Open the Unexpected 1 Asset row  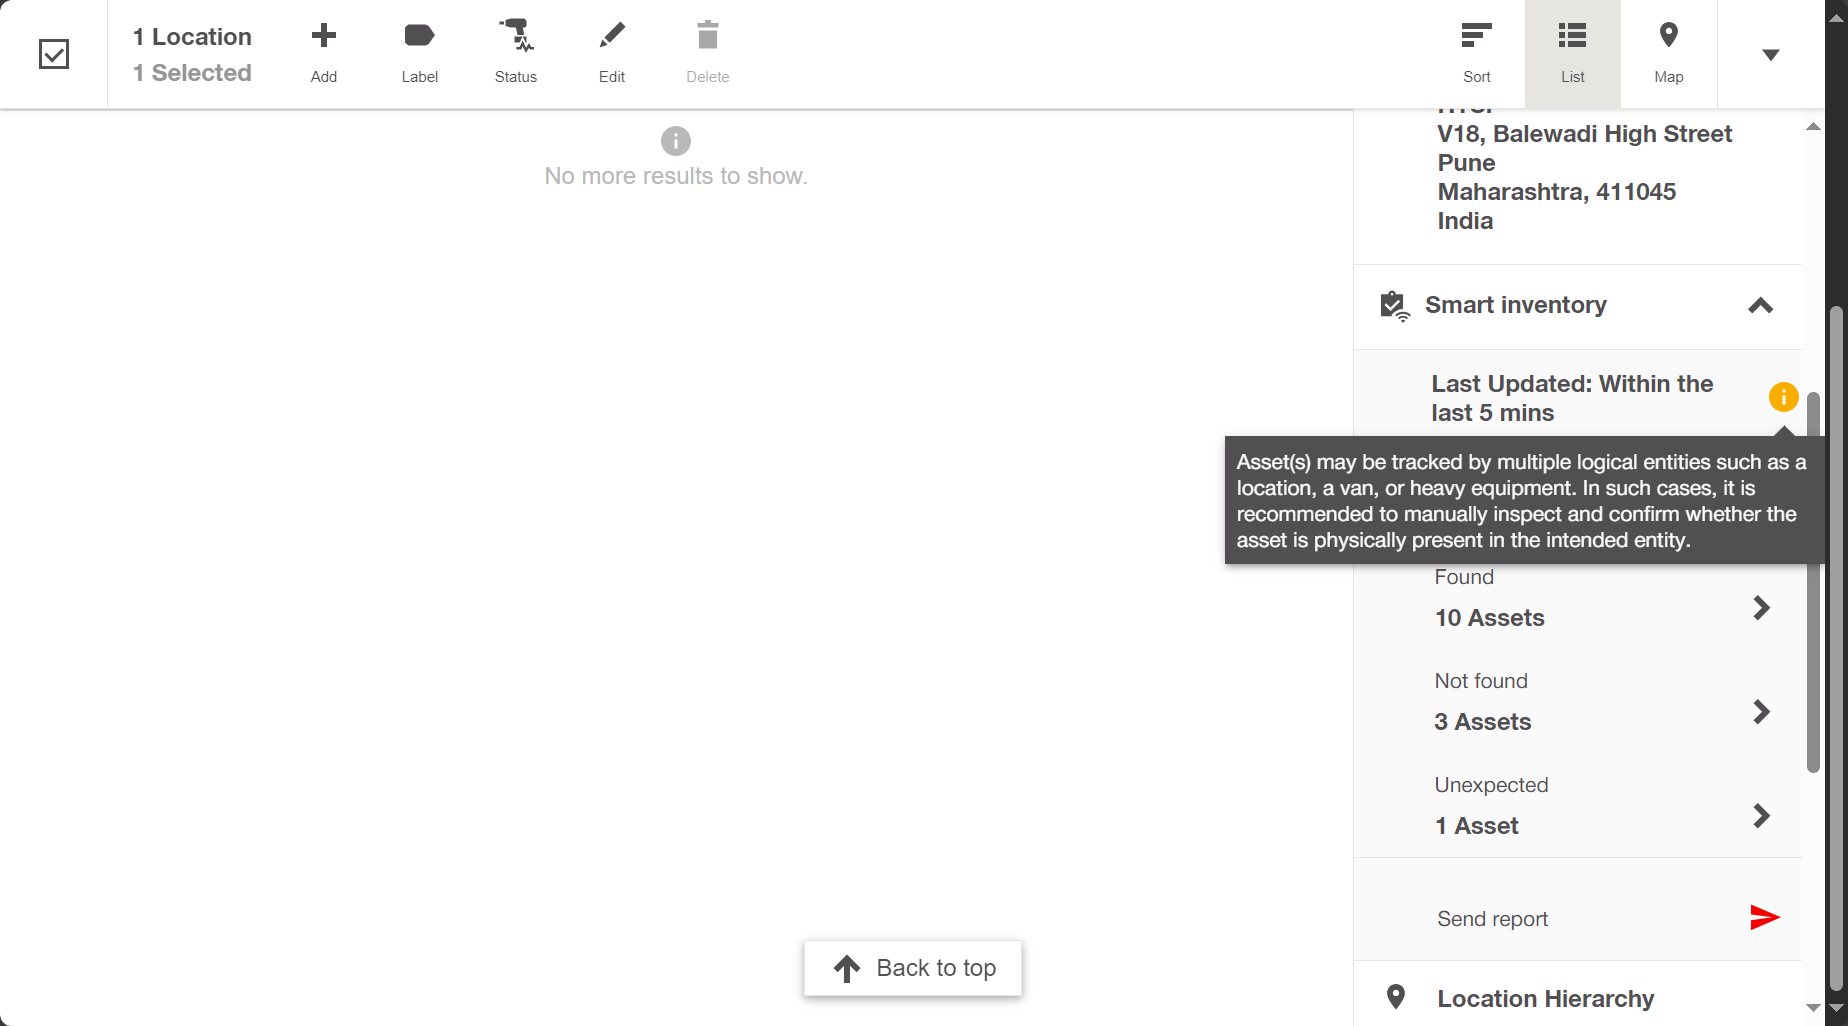(1761, 816)
